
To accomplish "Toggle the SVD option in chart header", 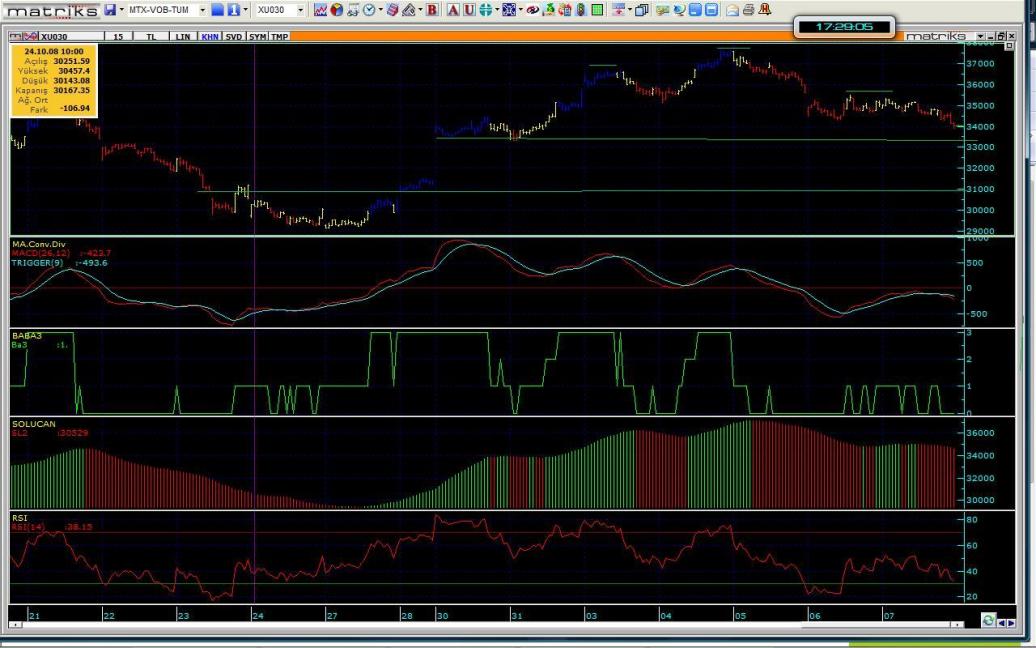I will pyautogui.click(x=233, y=36).
